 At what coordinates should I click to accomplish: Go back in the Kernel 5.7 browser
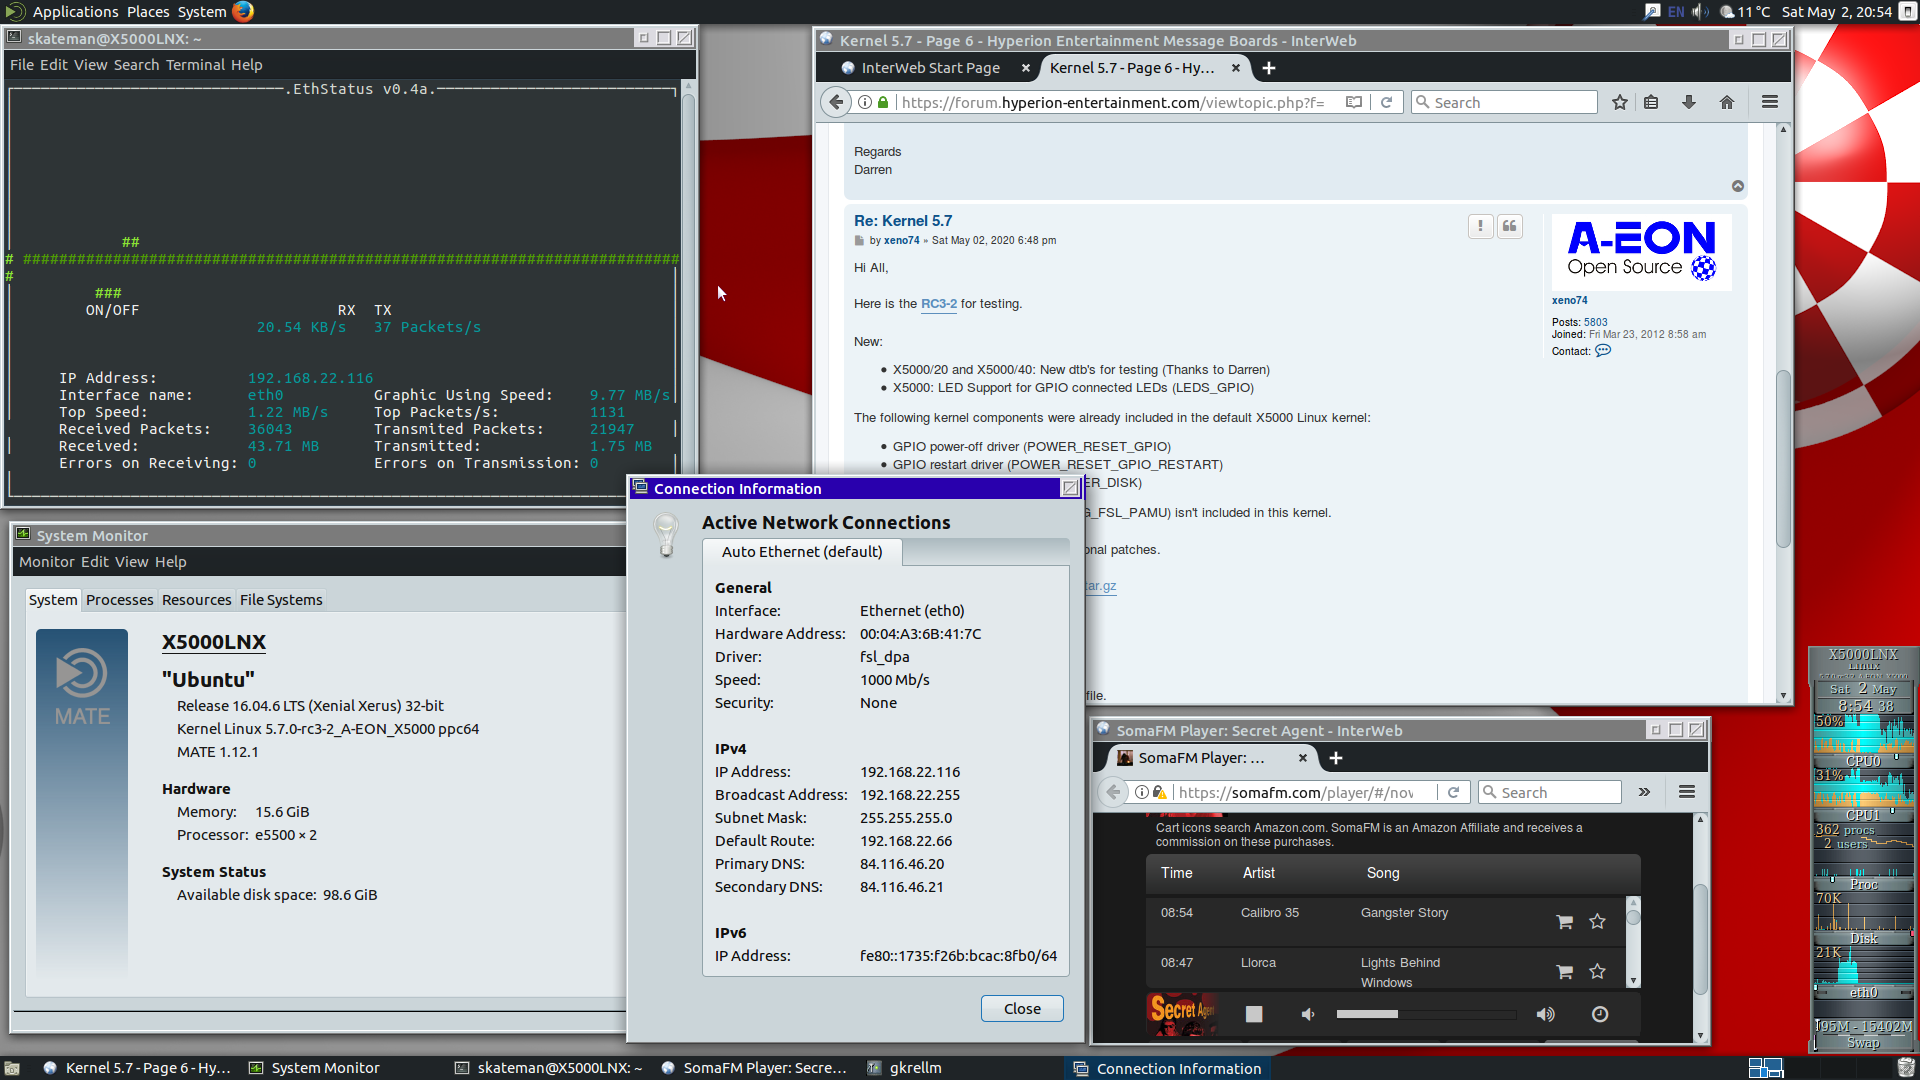[835, 102]
